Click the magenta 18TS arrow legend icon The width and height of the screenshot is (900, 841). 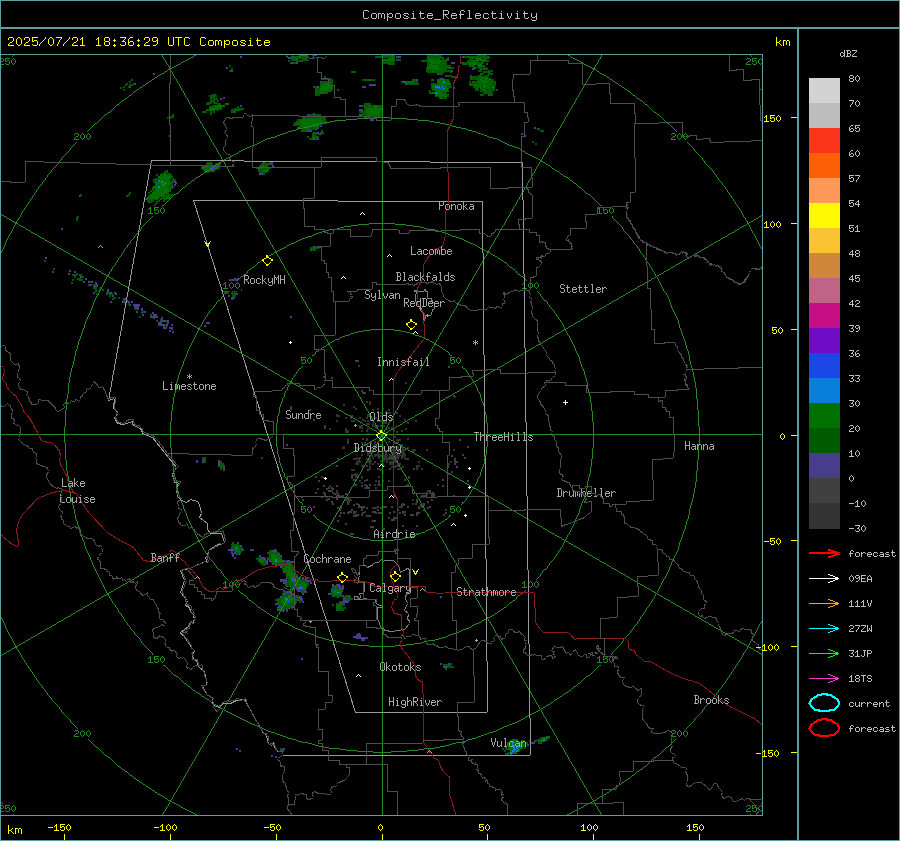tap(824, 679)
